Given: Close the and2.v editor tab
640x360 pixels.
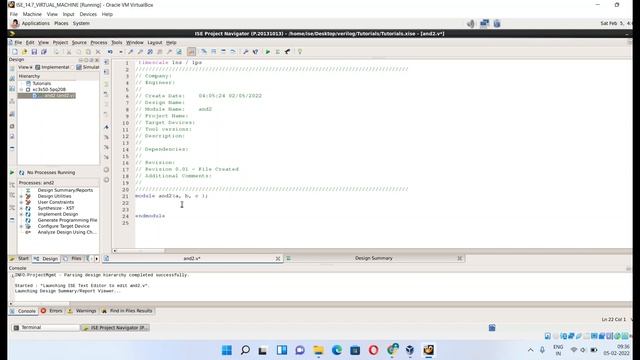Looking at the screenshot, I should [278, 258].
